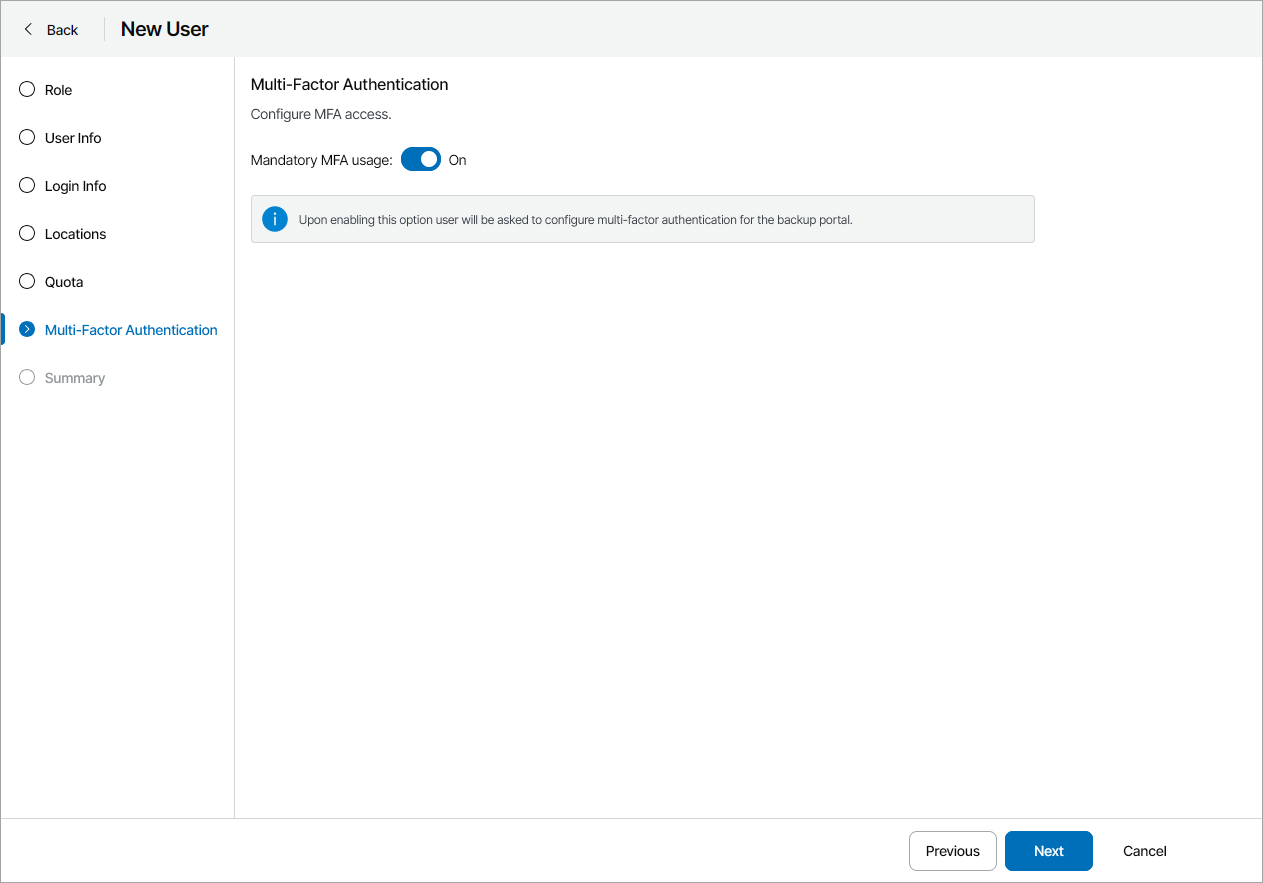The image size is (1263, 883).
Task: Select the Summary step in the sidebar
Action: 74,377
